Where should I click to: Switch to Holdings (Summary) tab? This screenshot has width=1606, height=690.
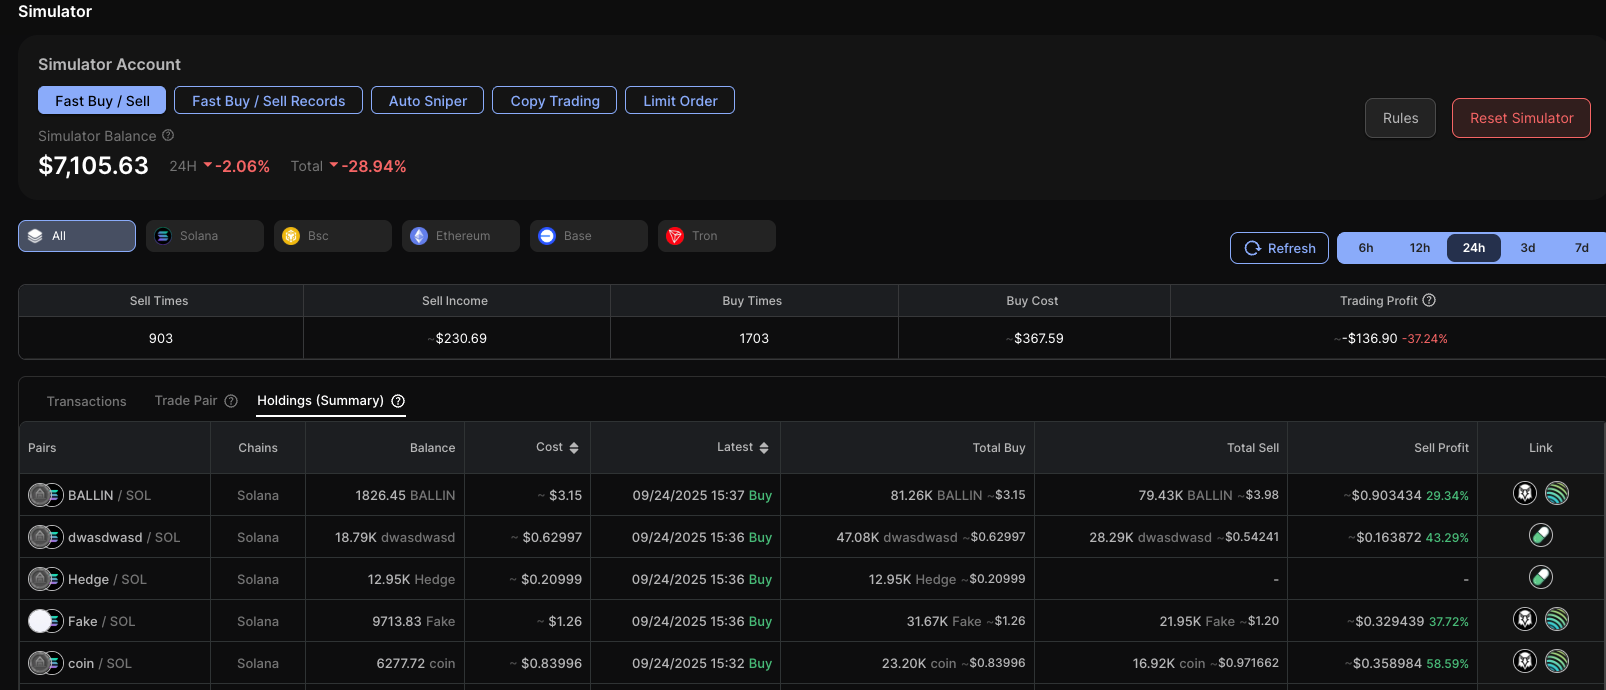coord(320,400)
